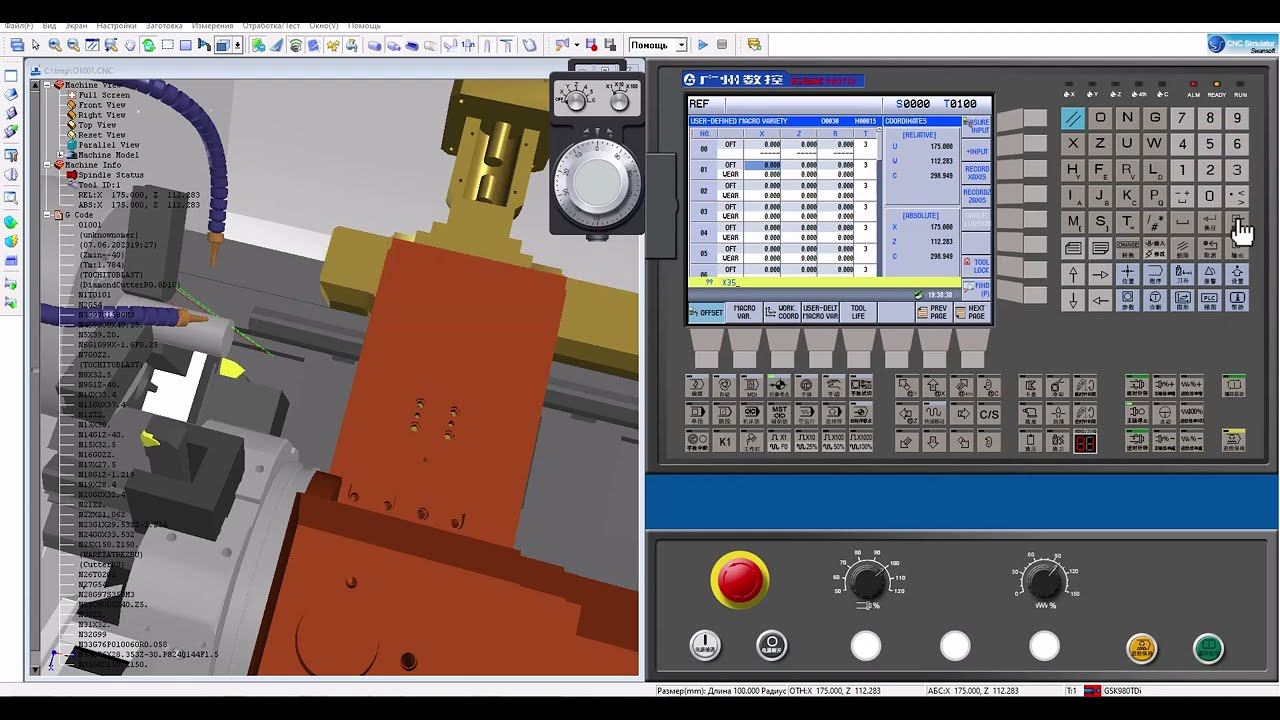Click the green rotate view toolbar icon
The height and width of the screenshot is (720, 1280).
click(148, 45)
